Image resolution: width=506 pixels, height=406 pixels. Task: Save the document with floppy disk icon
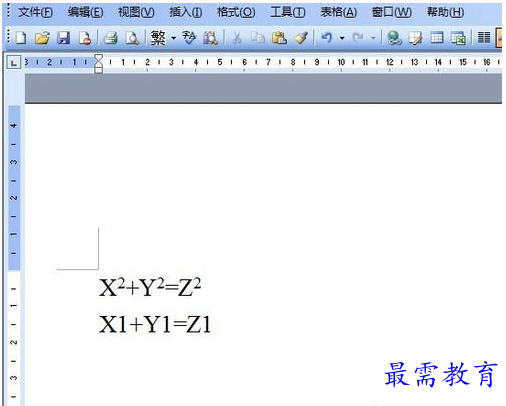(63, 38)
